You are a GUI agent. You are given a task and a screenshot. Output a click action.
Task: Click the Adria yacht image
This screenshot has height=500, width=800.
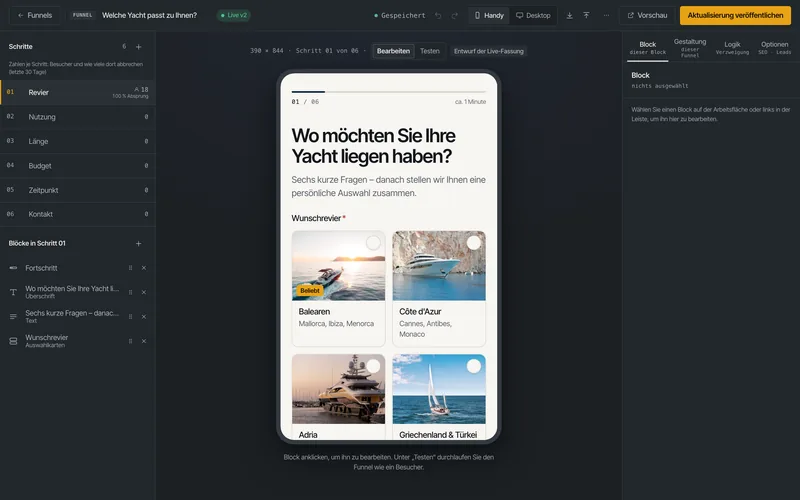[338, 389]
